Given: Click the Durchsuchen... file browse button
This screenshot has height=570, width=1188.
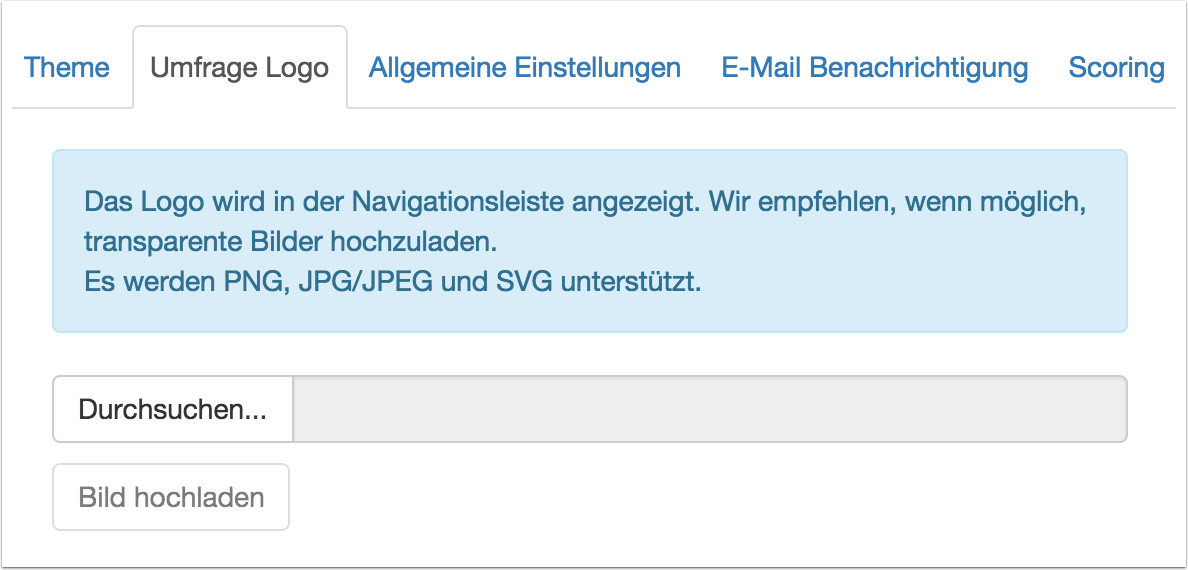Looking at the screenshot, I should [x=173, y=409].
